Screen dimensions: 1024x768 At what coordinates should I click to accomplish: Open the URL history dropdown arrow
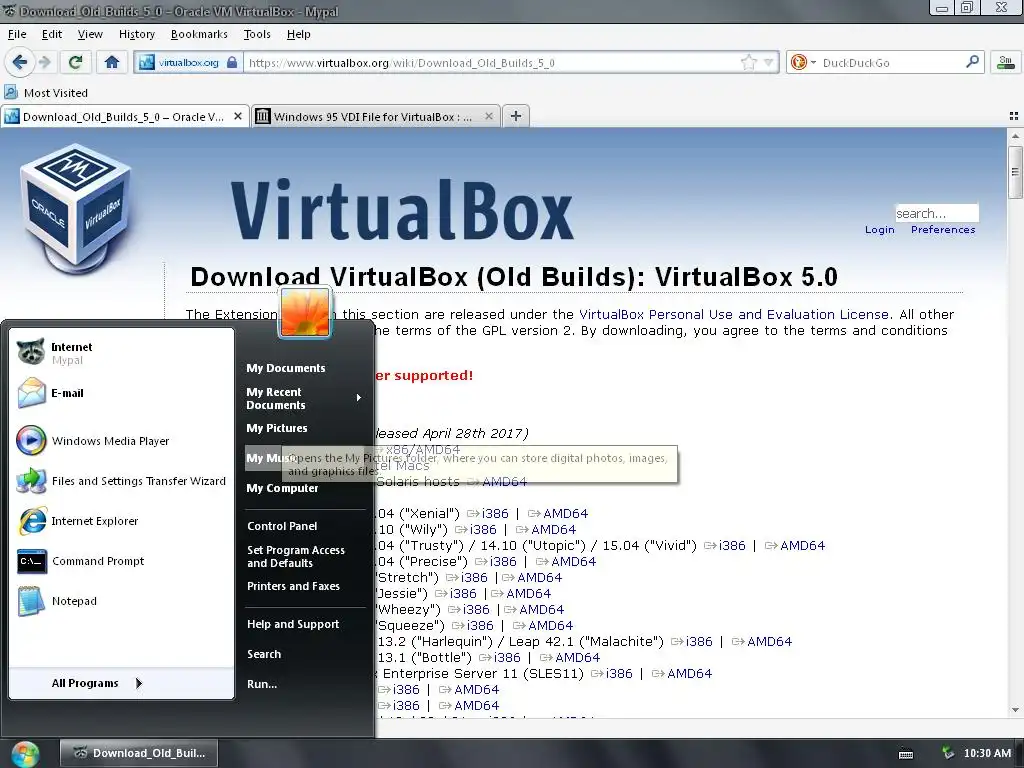point(769,63)
